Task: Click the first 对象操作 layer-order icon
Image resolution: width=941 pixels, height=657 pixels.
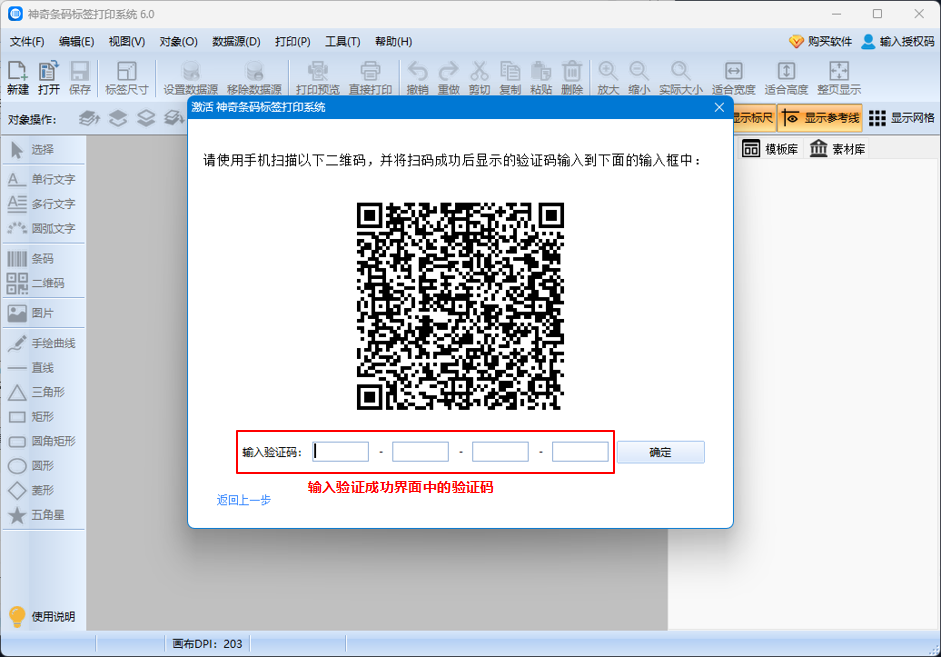Action: (89, 118)
